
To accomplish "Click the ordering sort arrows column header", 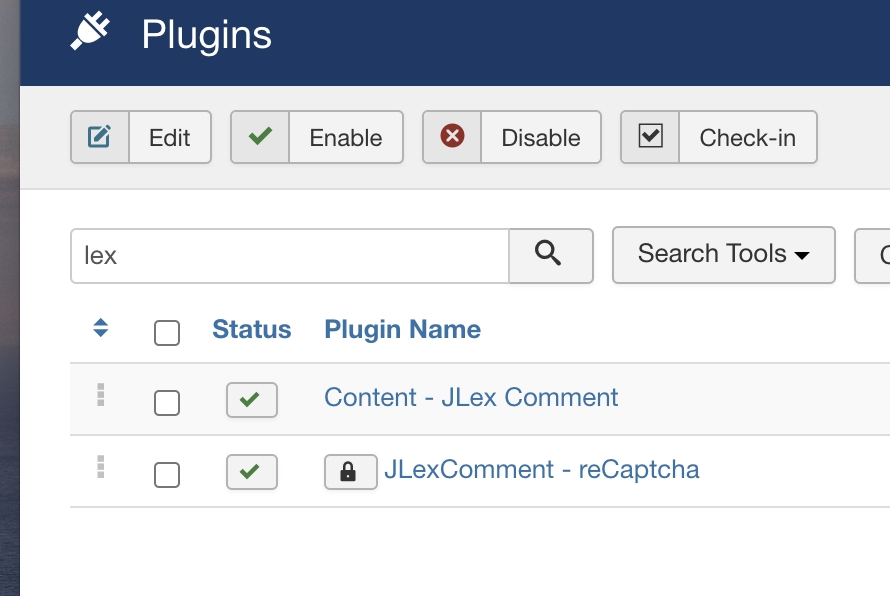I will point(100,328).
